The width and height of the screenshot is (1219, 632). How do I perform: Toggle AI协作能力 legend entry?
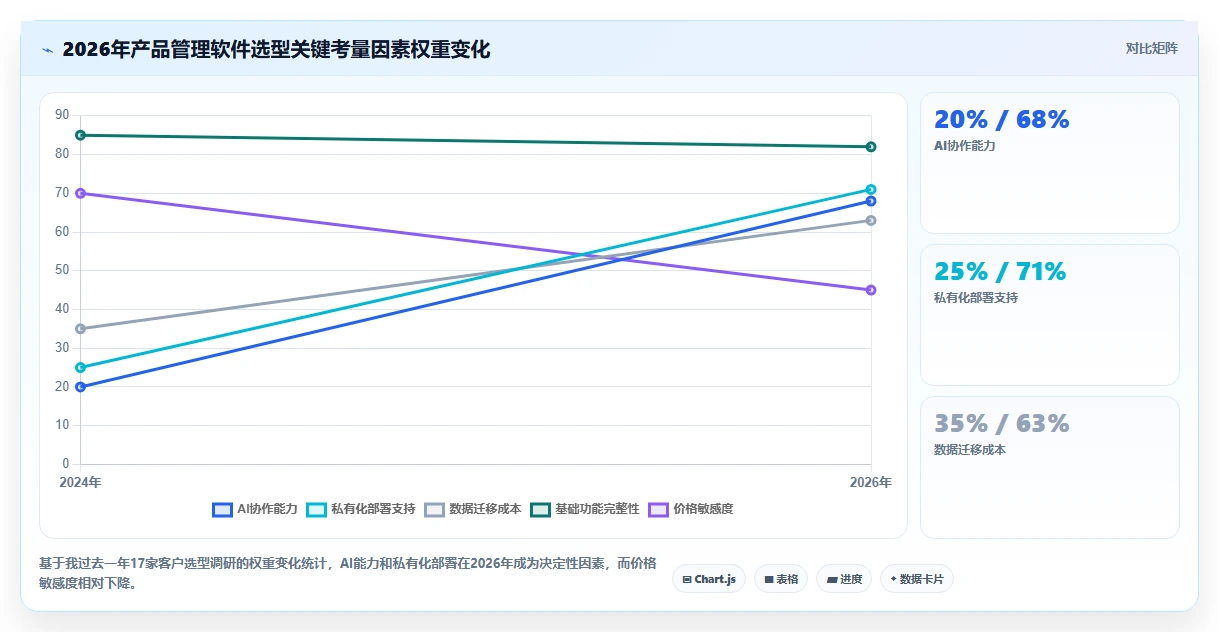click(255, 509)
